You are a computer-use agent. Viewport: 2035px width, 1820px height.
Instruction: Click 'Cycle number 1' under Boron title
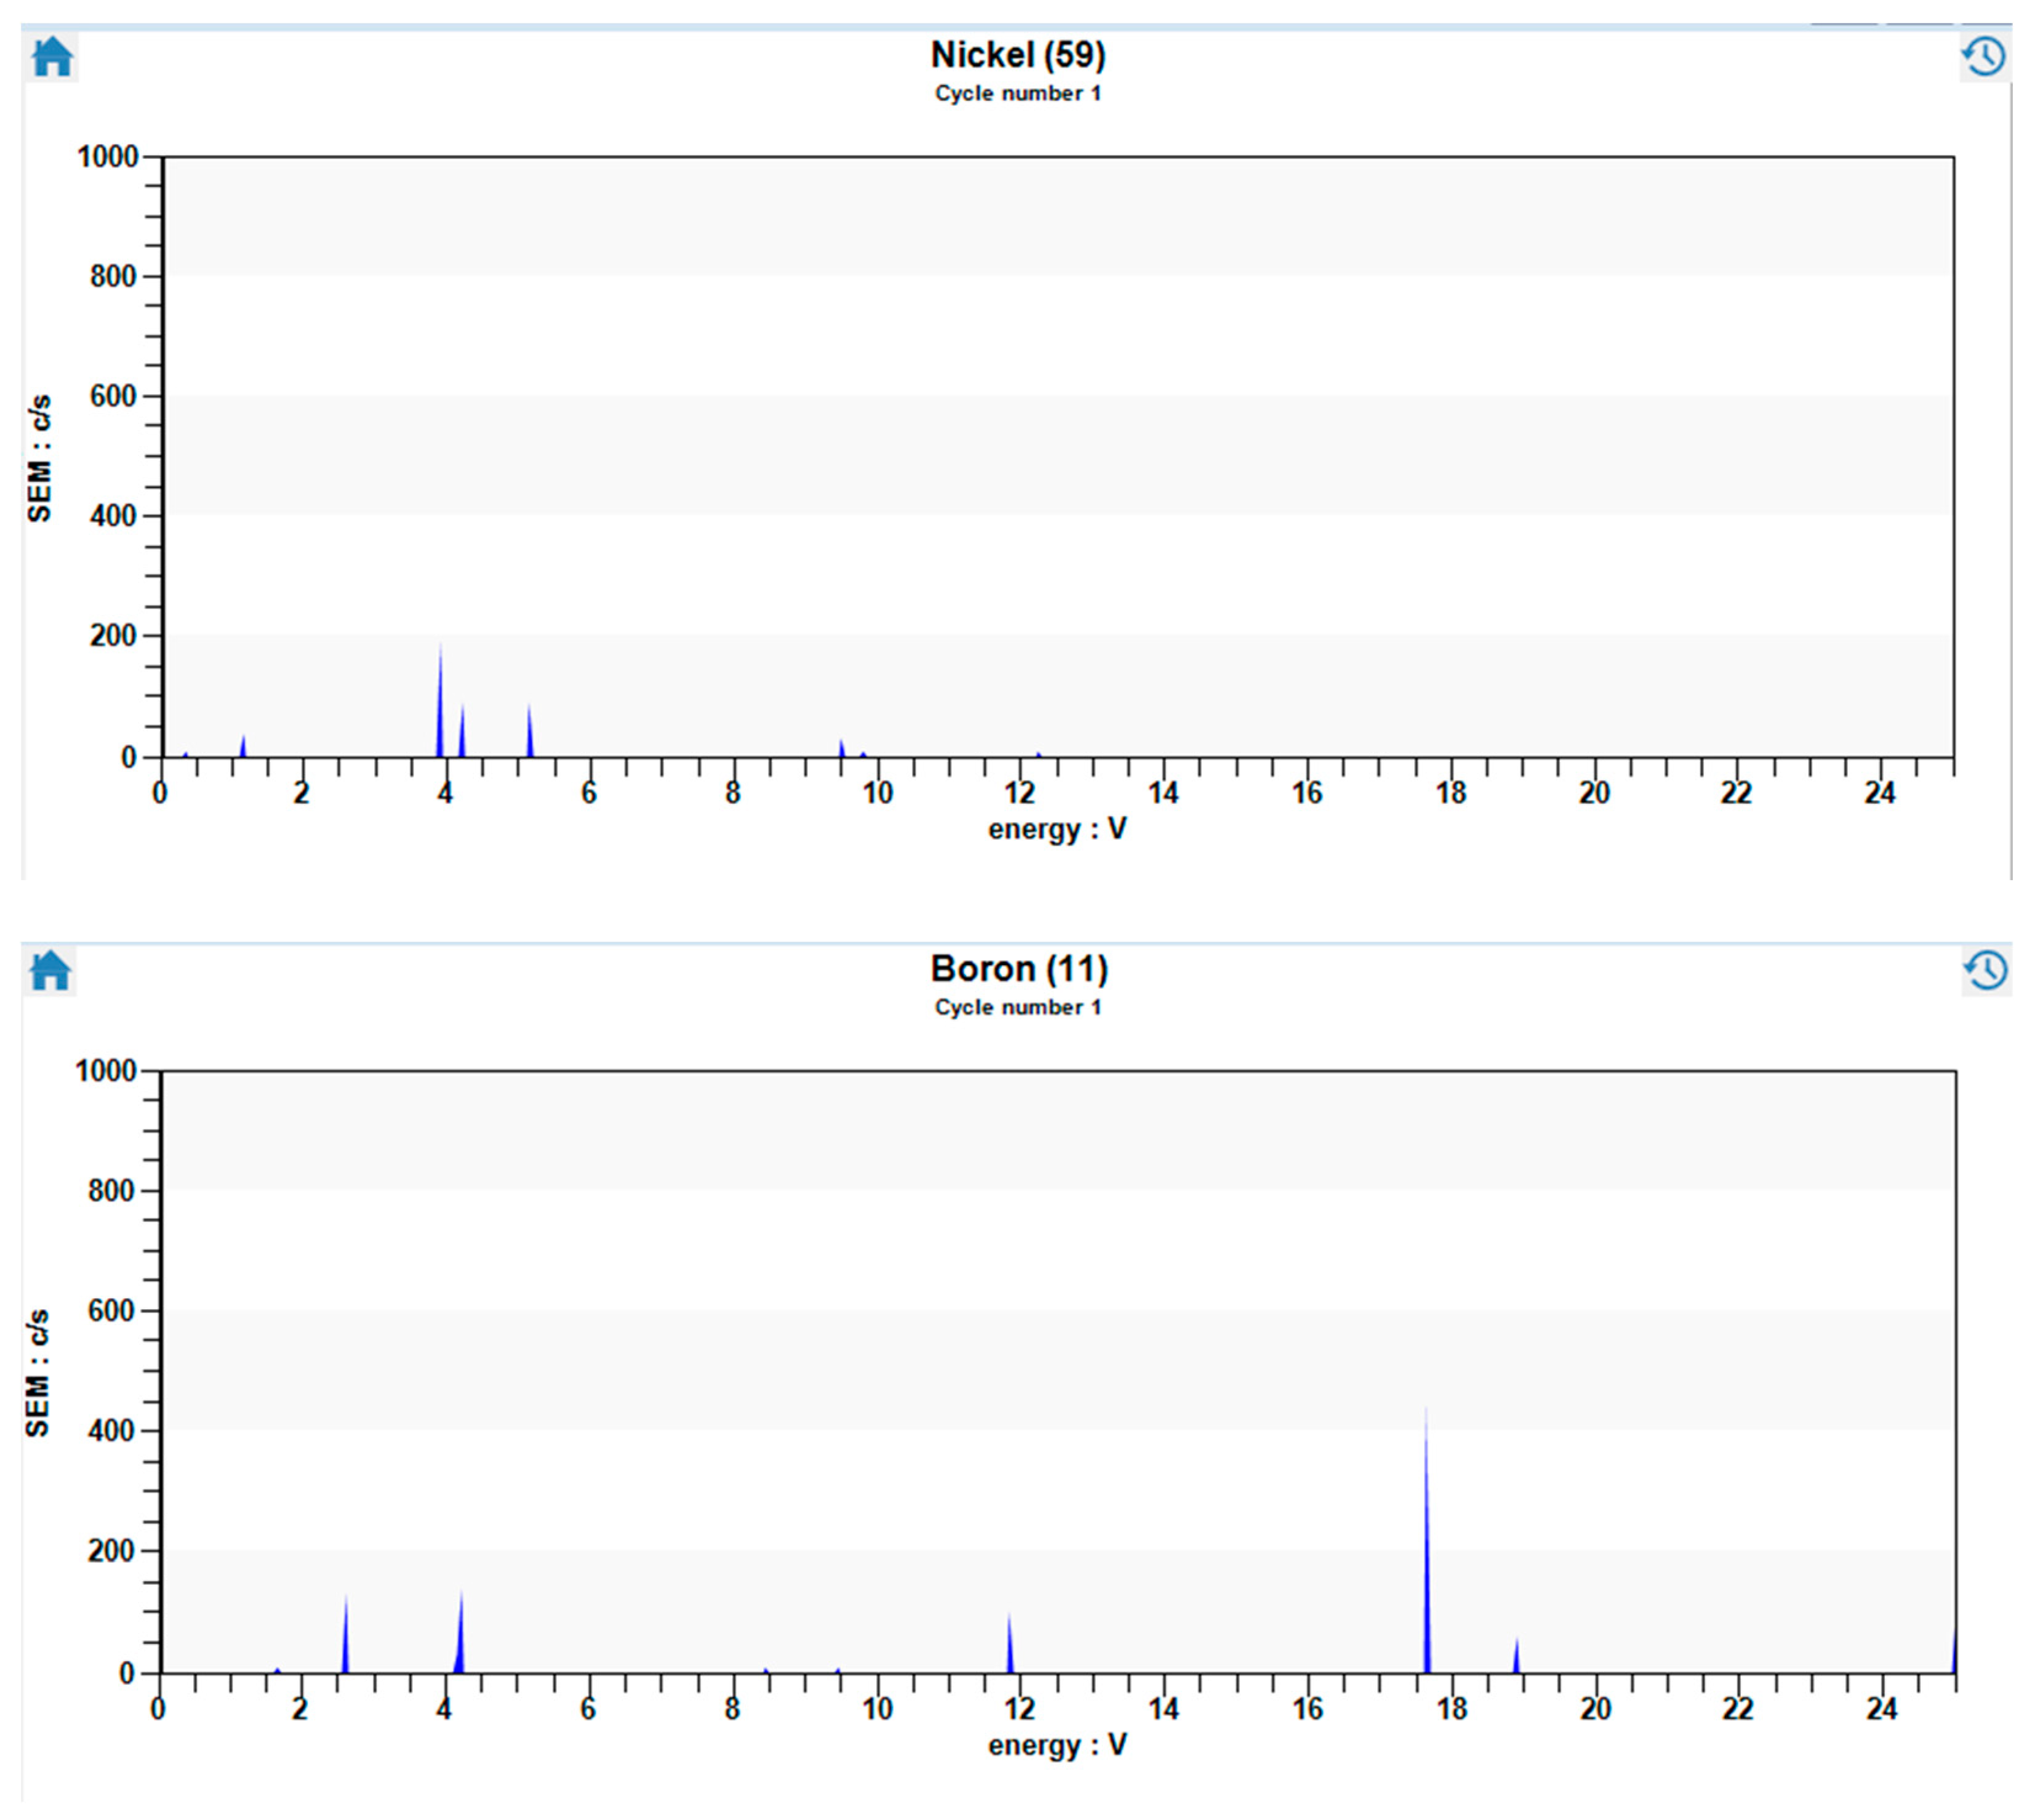coord(1017,1007)
